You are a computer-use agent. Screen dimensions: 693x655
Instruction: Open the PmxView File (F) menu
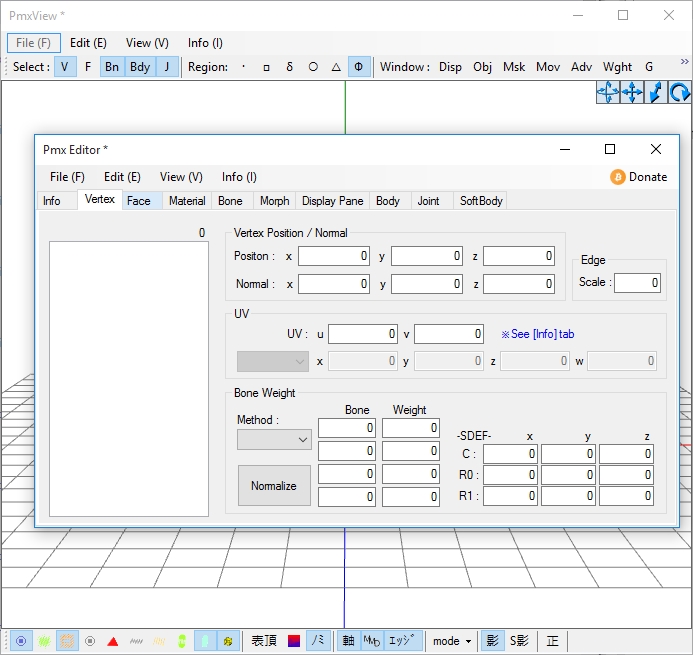34,43
